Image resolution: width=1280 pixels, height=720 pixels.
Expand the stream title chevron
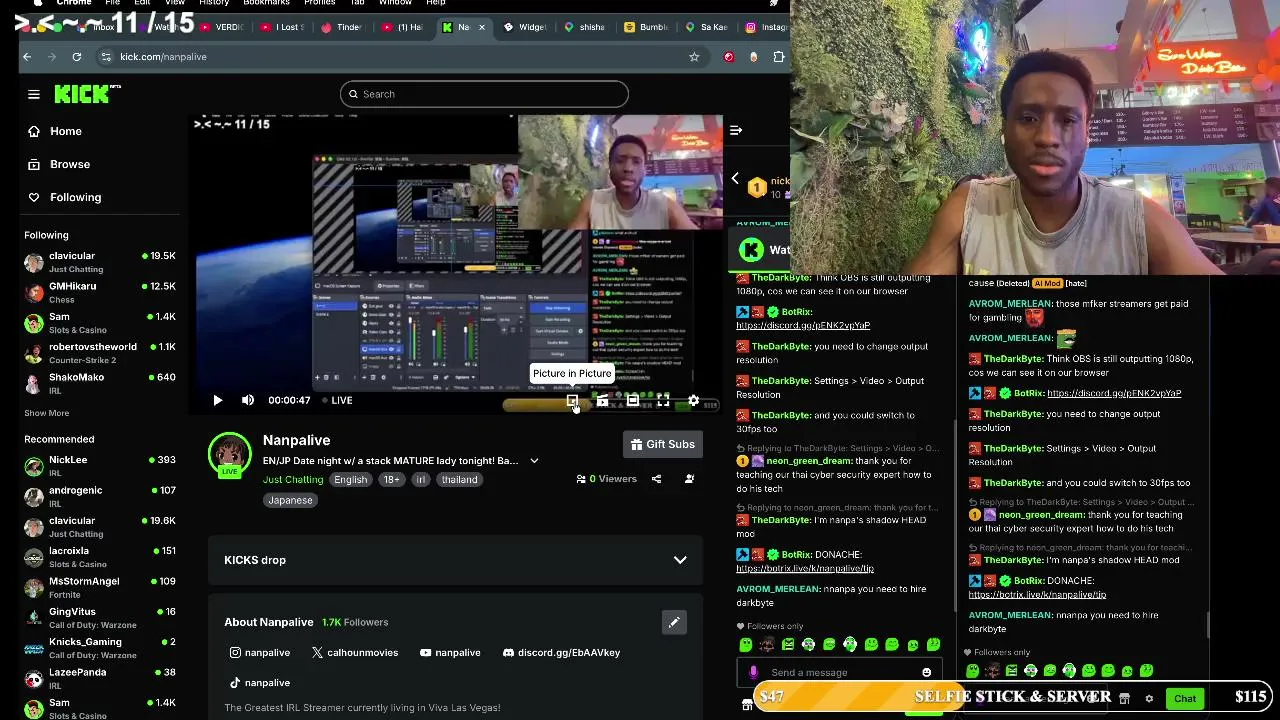[x=534, y=461]
